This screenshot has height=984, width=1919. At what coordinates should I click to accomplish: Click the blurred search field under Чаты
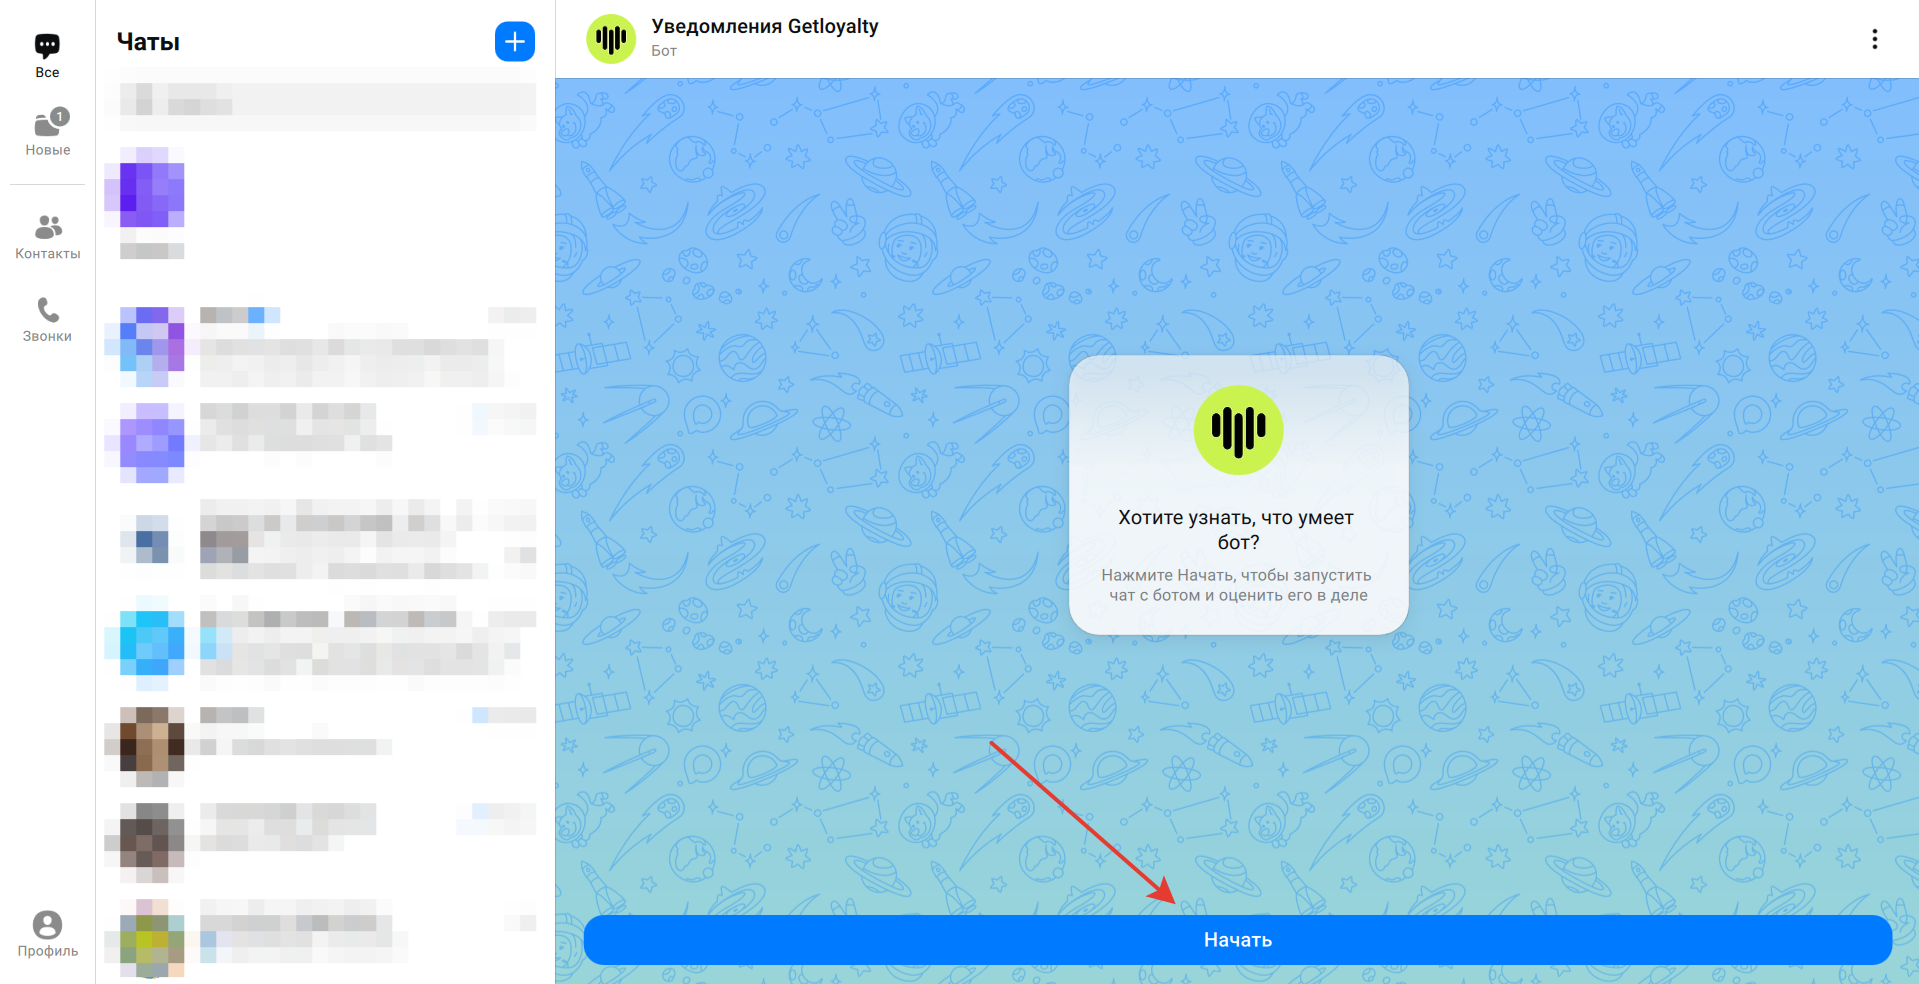[327, 99]
